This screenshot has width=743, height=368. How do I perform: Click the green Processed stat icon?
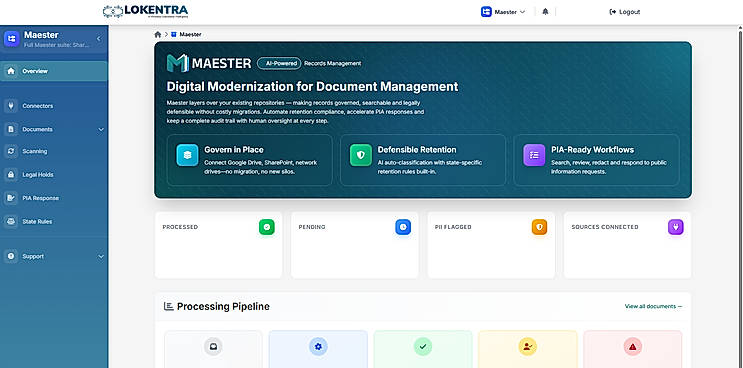point(267,227)
